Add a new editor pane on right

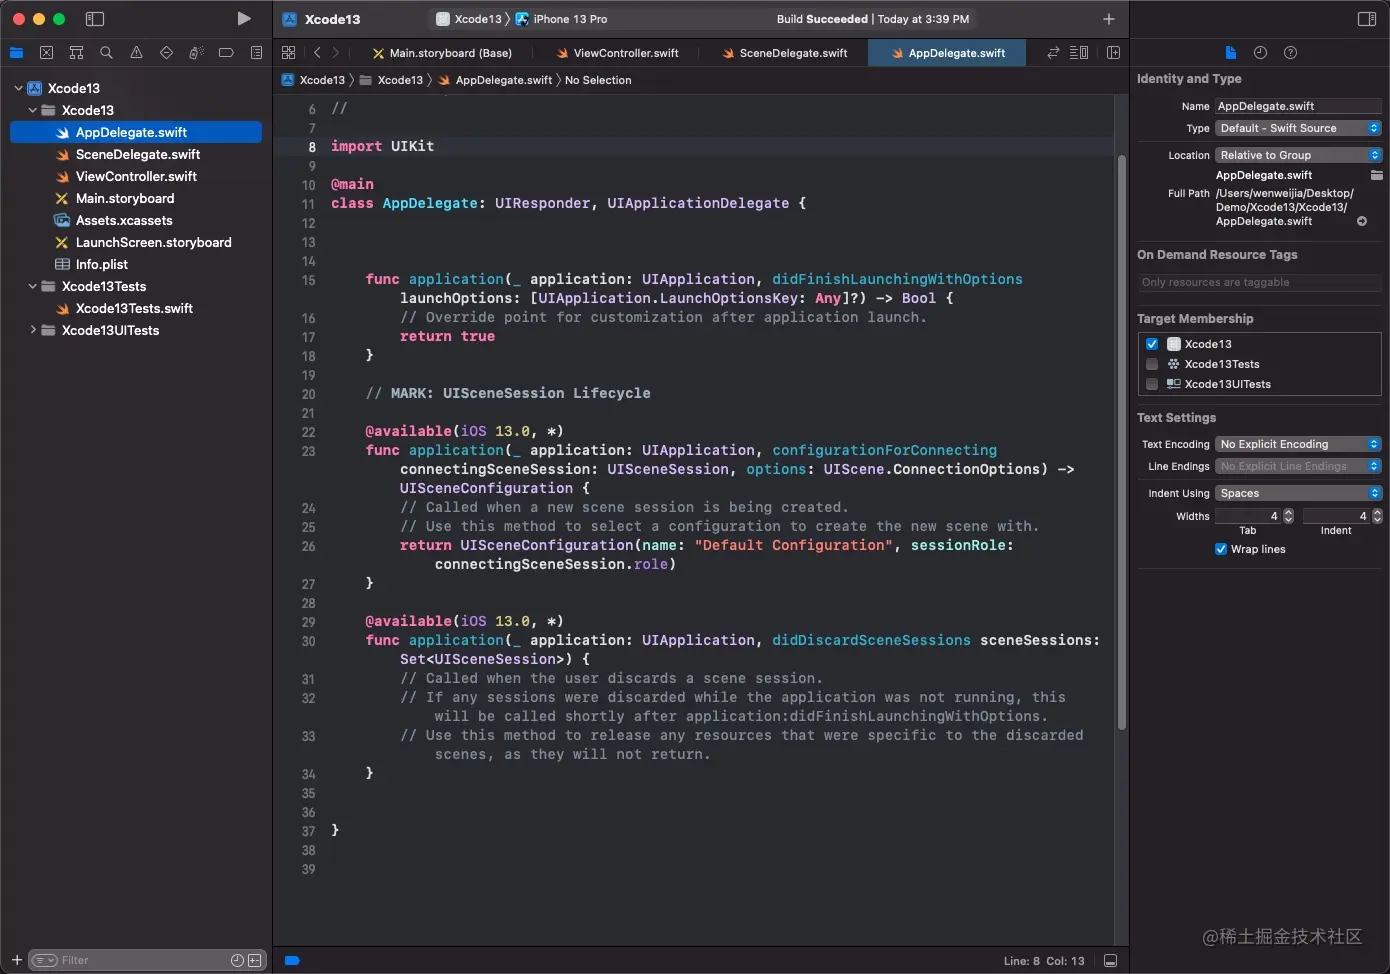tap(1113, 53)
